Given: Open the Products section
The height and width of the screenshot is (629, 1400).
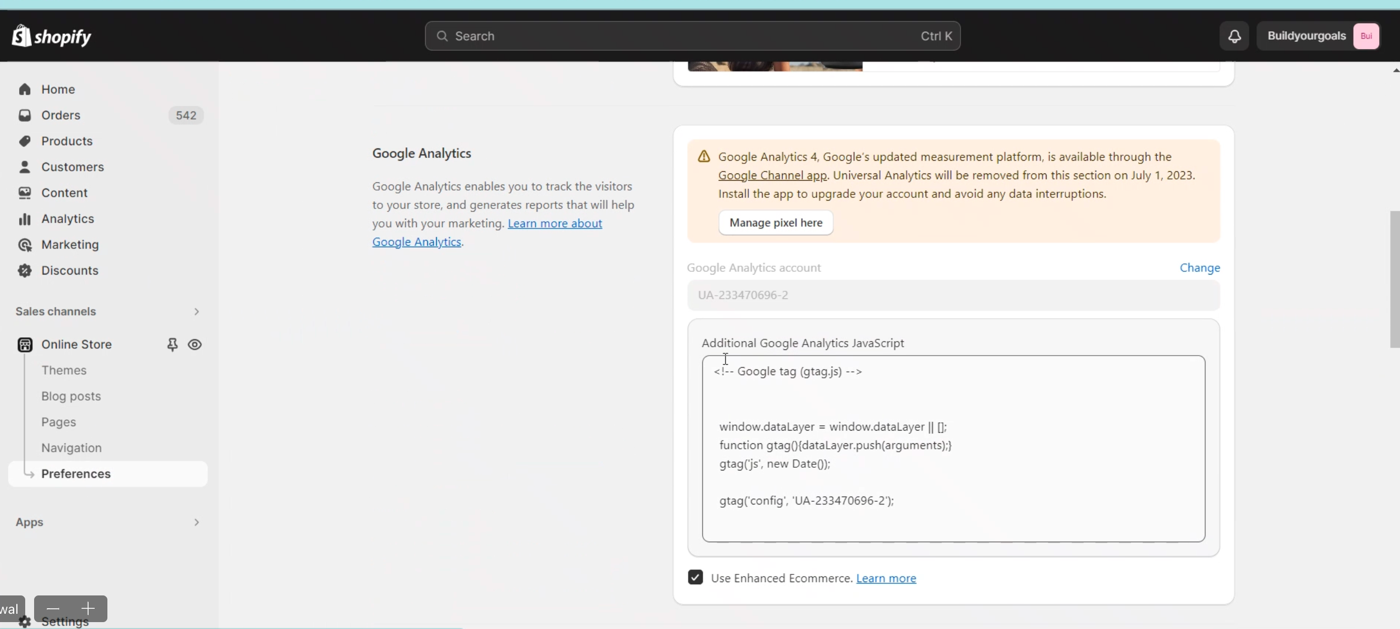Looking at the screenshot, I should [64, 141].
